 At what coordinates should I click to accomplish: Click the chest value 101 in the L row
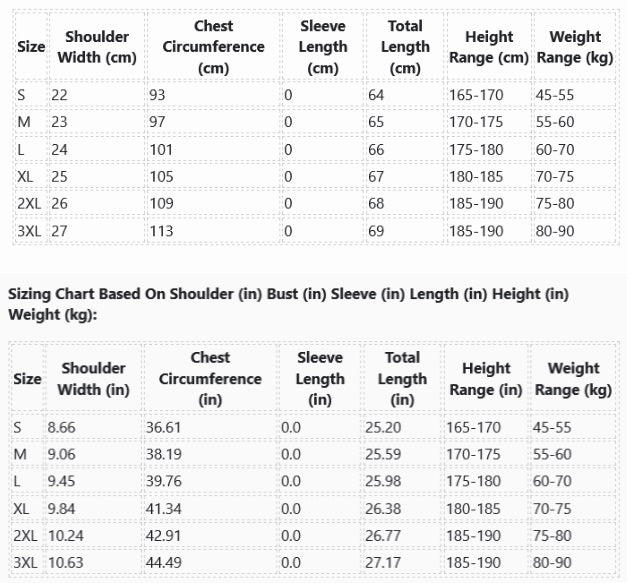click(x=161, y=149)
